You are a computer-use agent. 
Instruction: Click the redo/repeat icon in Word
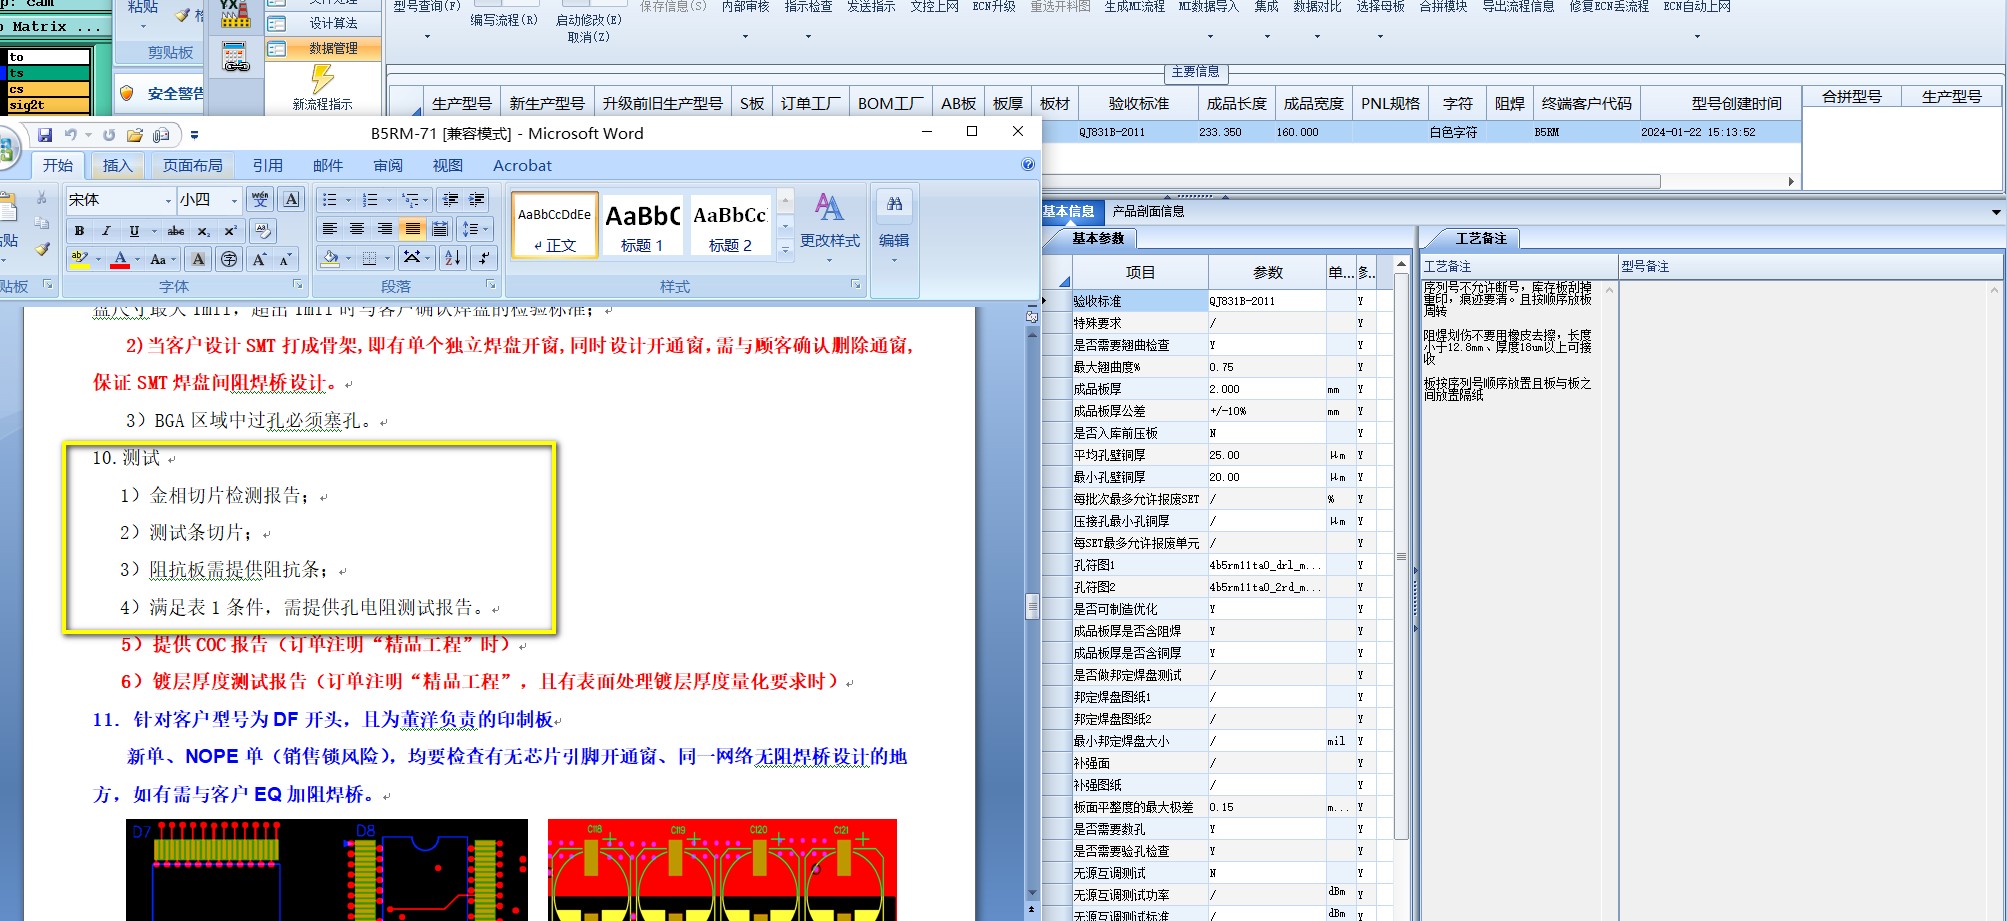[x=109, y=135]
